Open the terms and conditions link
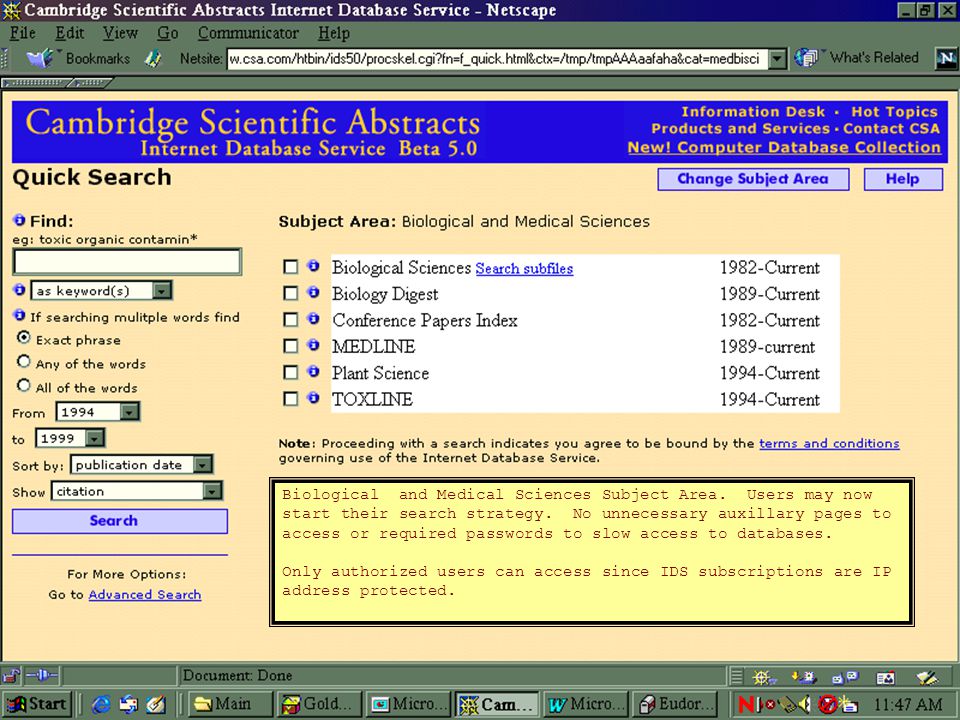The image size is (960, 720). click(x=829, y=443)
